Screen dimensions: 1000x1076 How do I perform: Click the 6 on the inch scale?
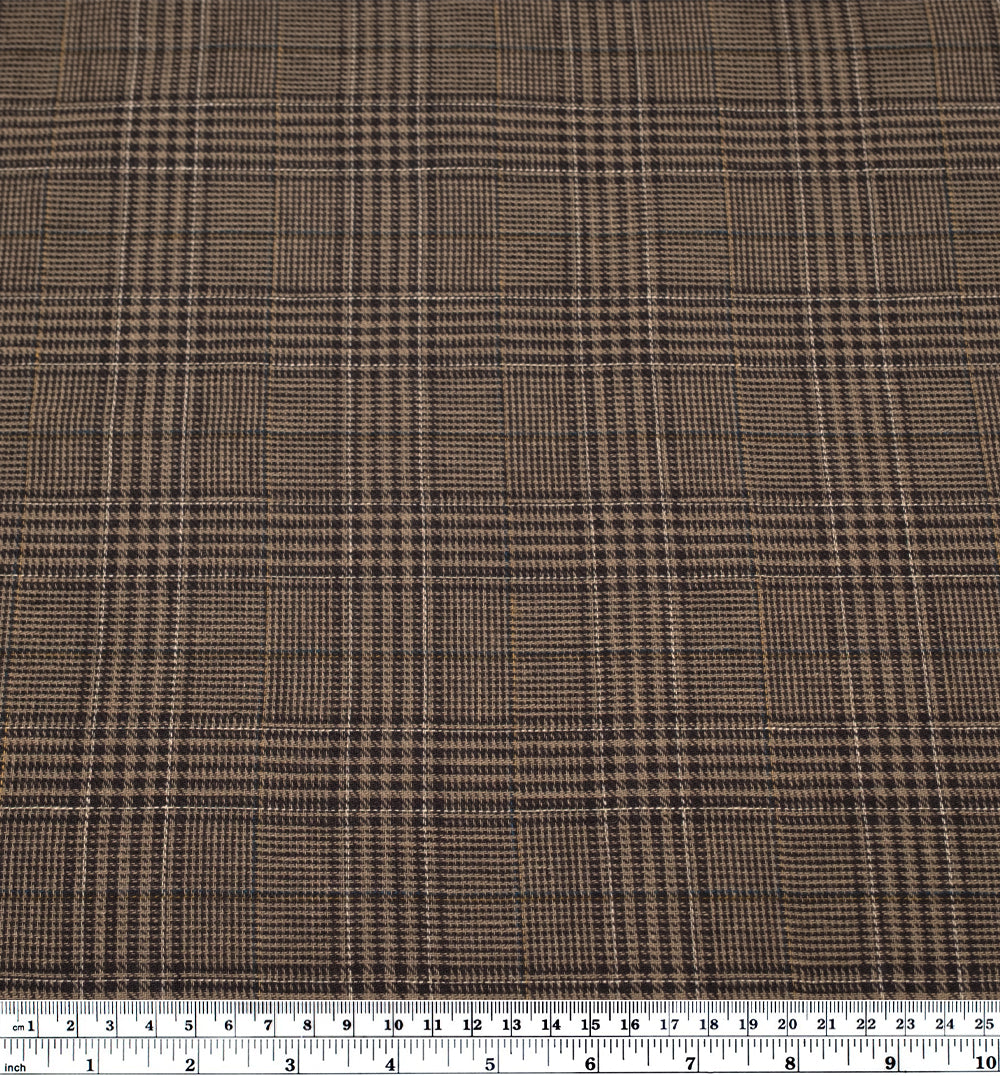(x=590, y=1065)
